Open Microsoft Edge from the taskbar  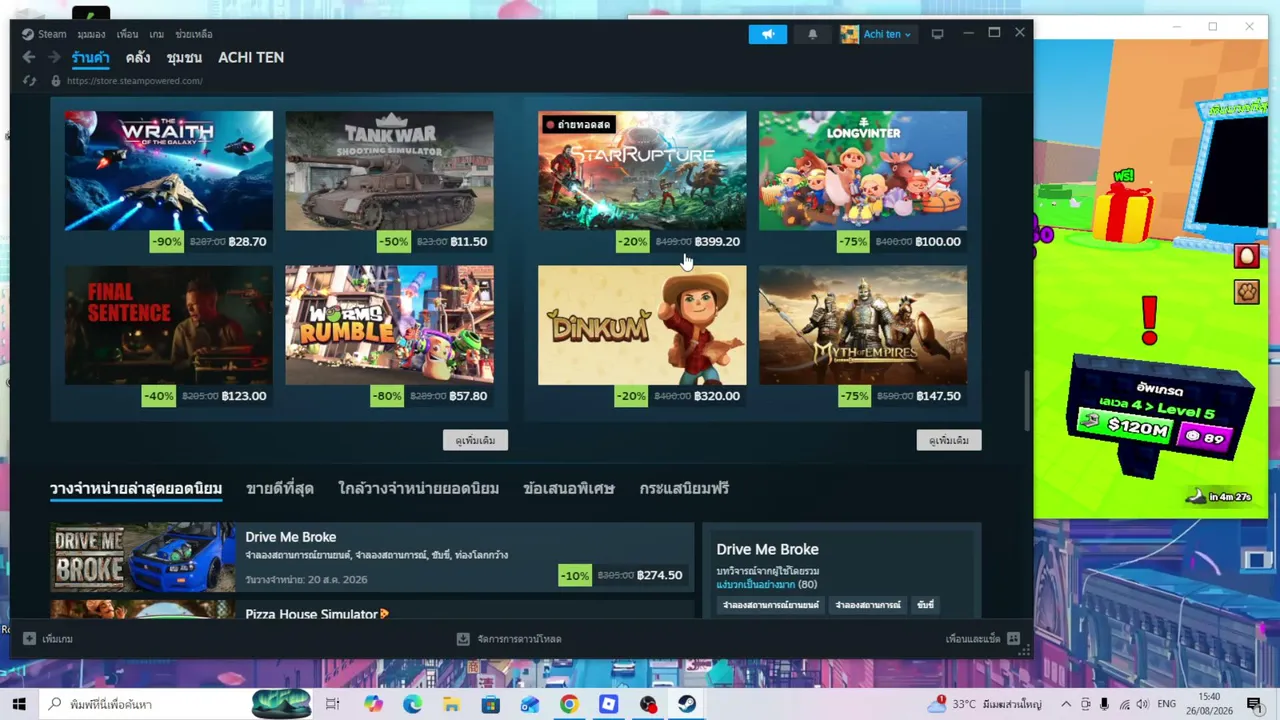pos(412,704)
